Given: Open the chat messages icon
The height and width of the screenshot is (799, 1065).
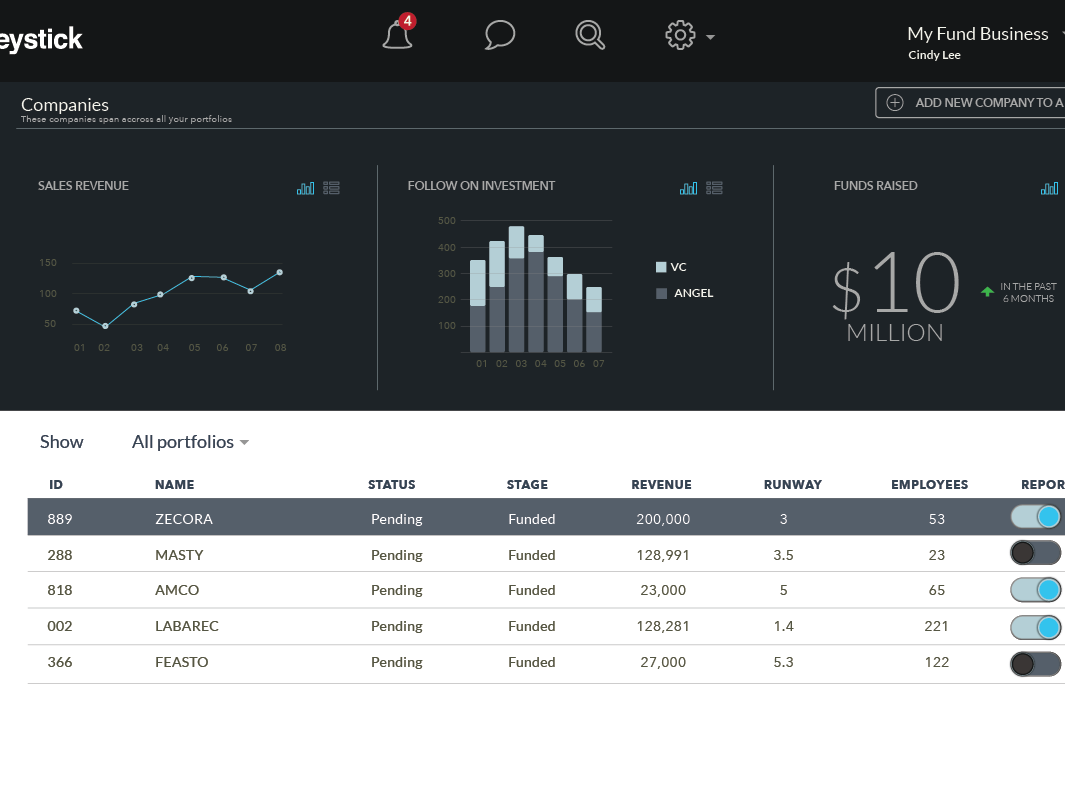Looking at the screenshot, I should coord(500,35).
